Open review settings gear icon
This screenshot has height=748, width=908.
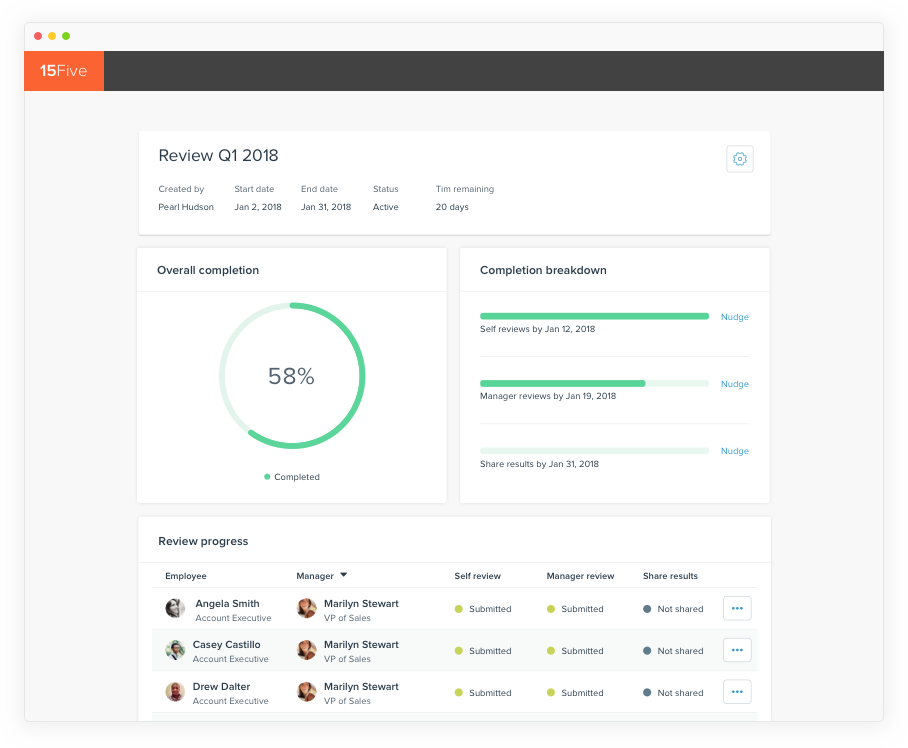pyautogui.click(x=739, y=159)
